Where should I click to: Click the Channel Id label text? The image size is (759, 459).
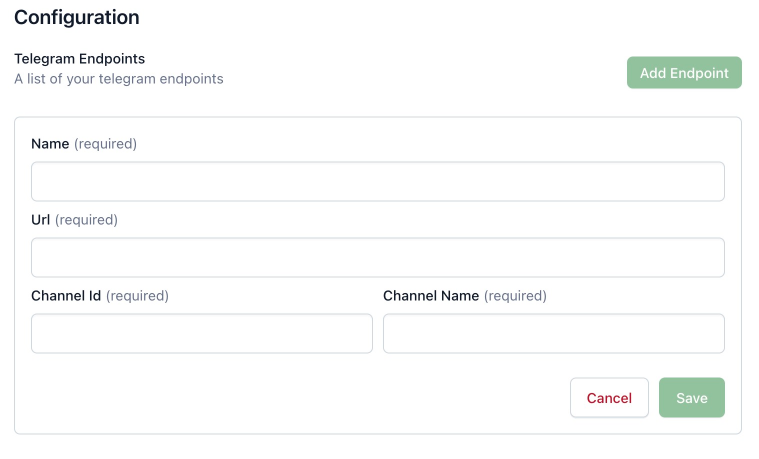[x=66, y=296]
